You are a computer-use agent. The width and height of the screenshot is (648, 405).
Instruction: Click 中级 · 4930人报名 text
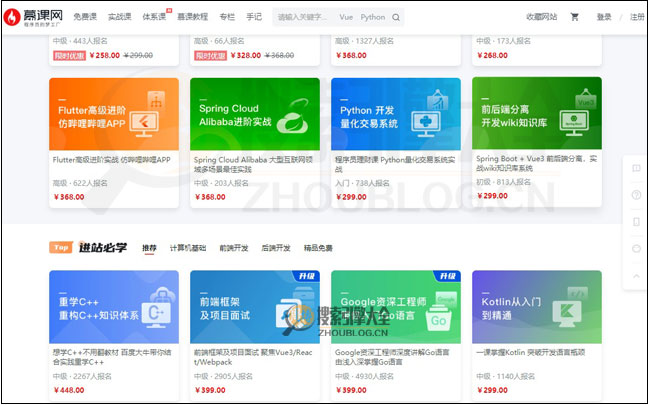(x=364, y=376)
